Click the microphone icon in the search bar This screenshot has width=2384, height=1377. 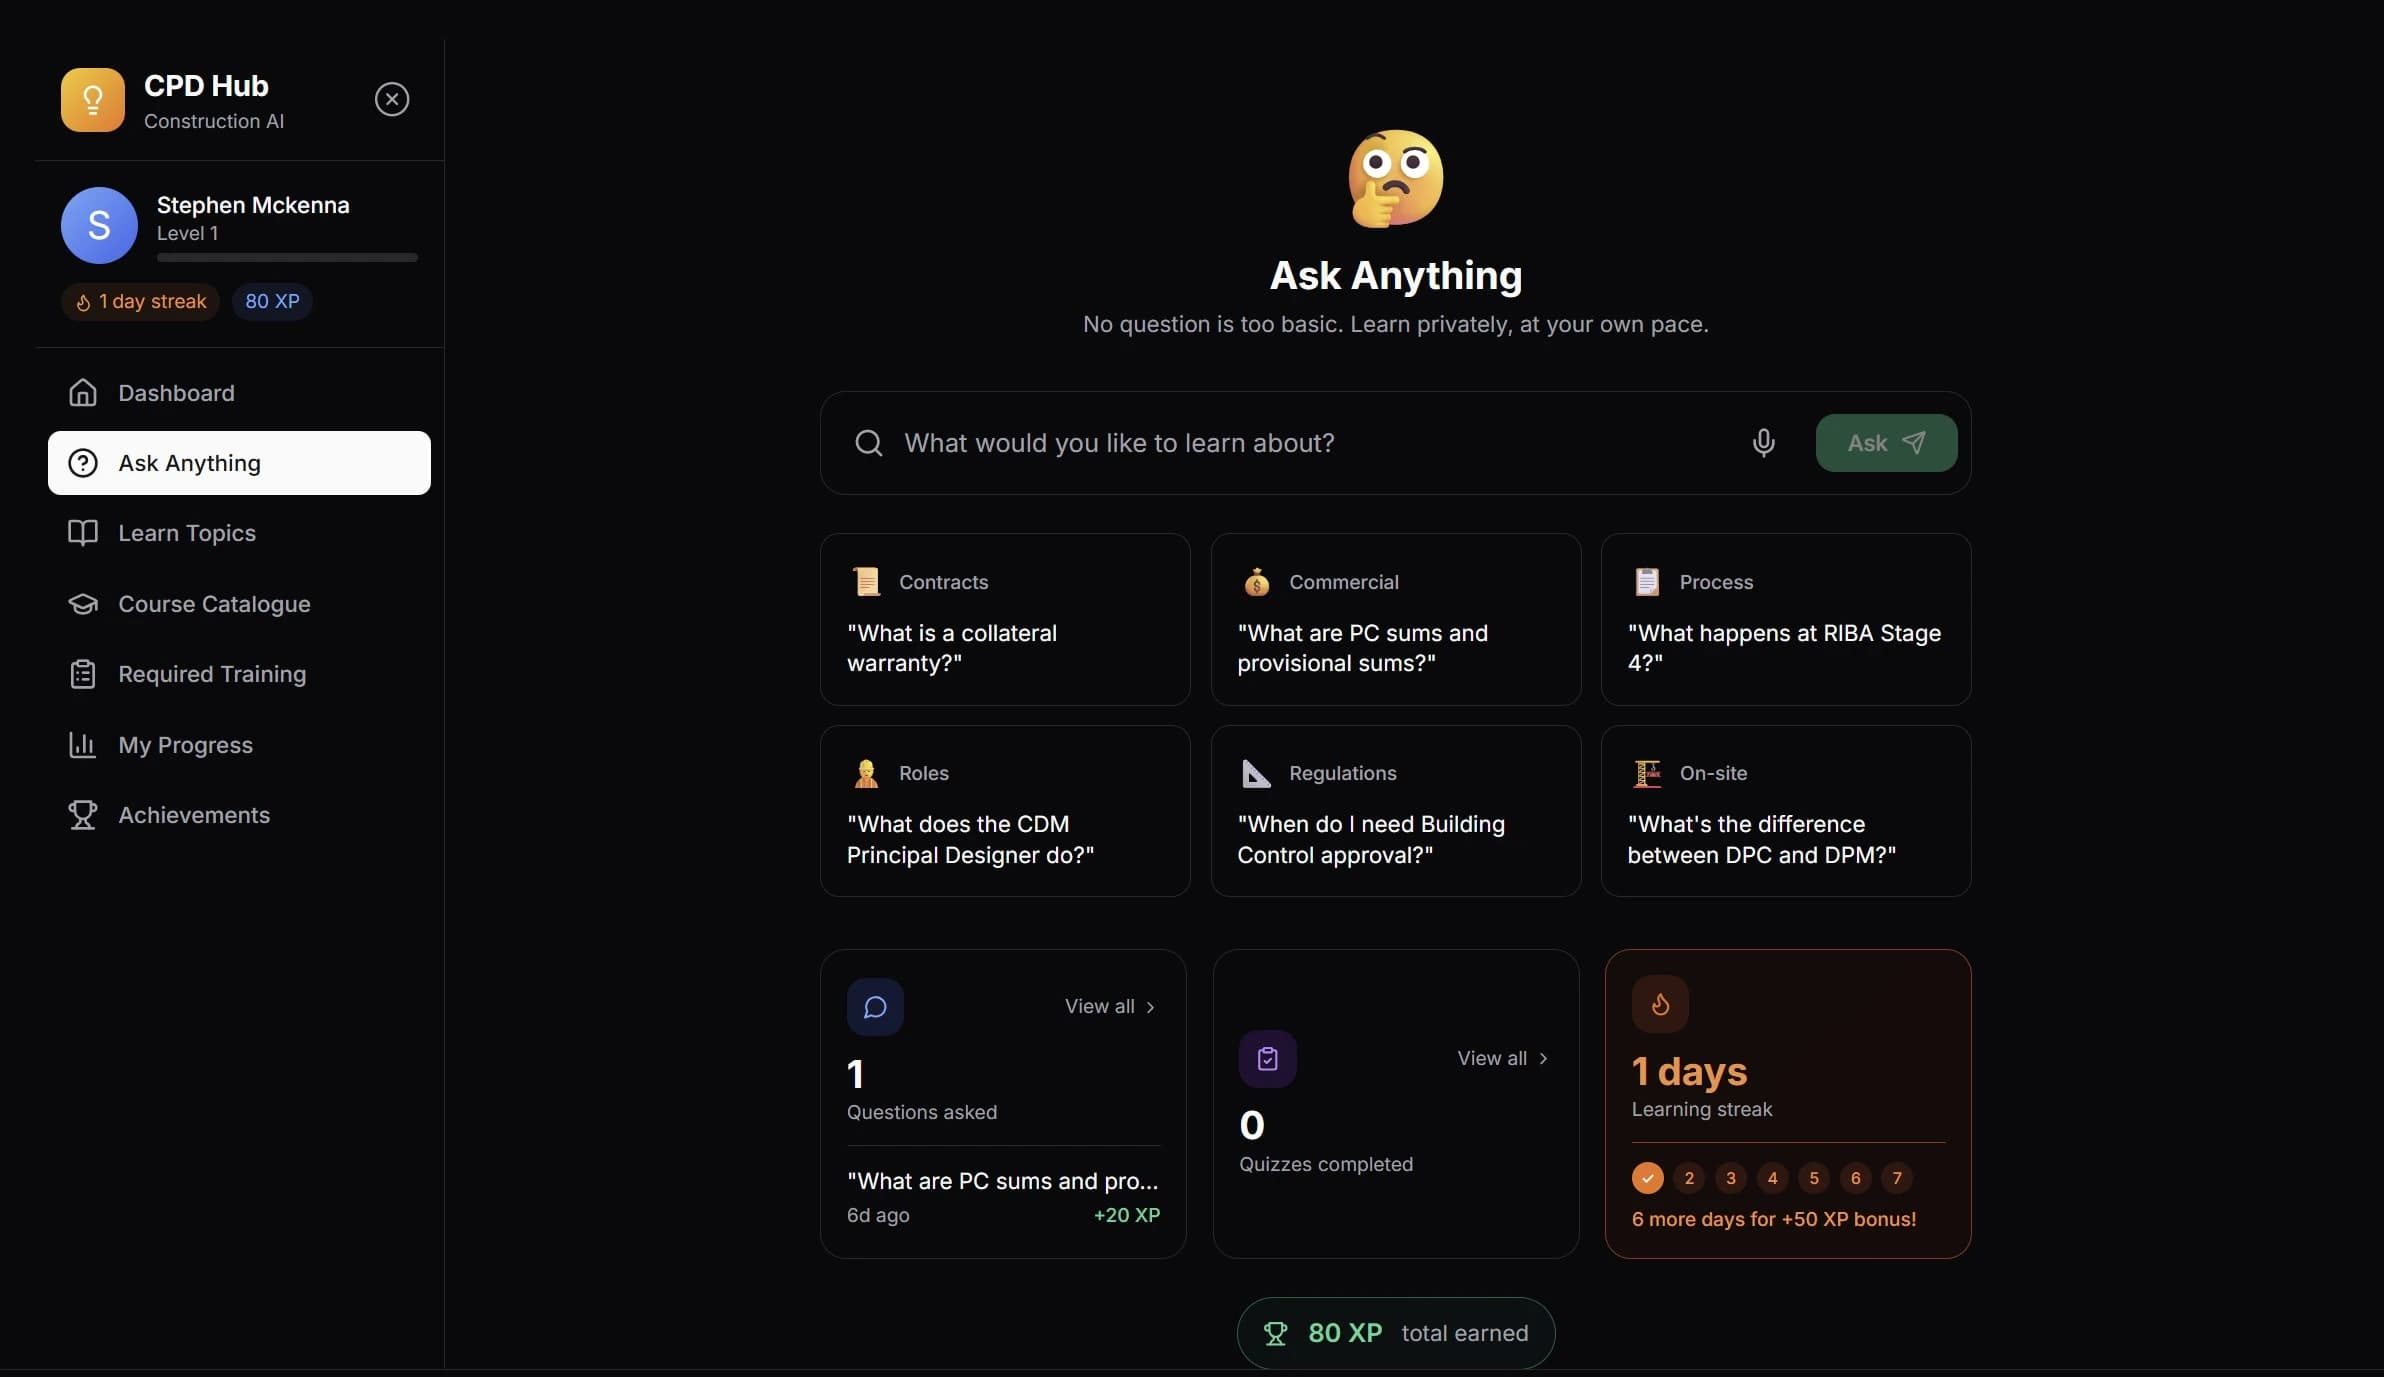[1762, 442]
